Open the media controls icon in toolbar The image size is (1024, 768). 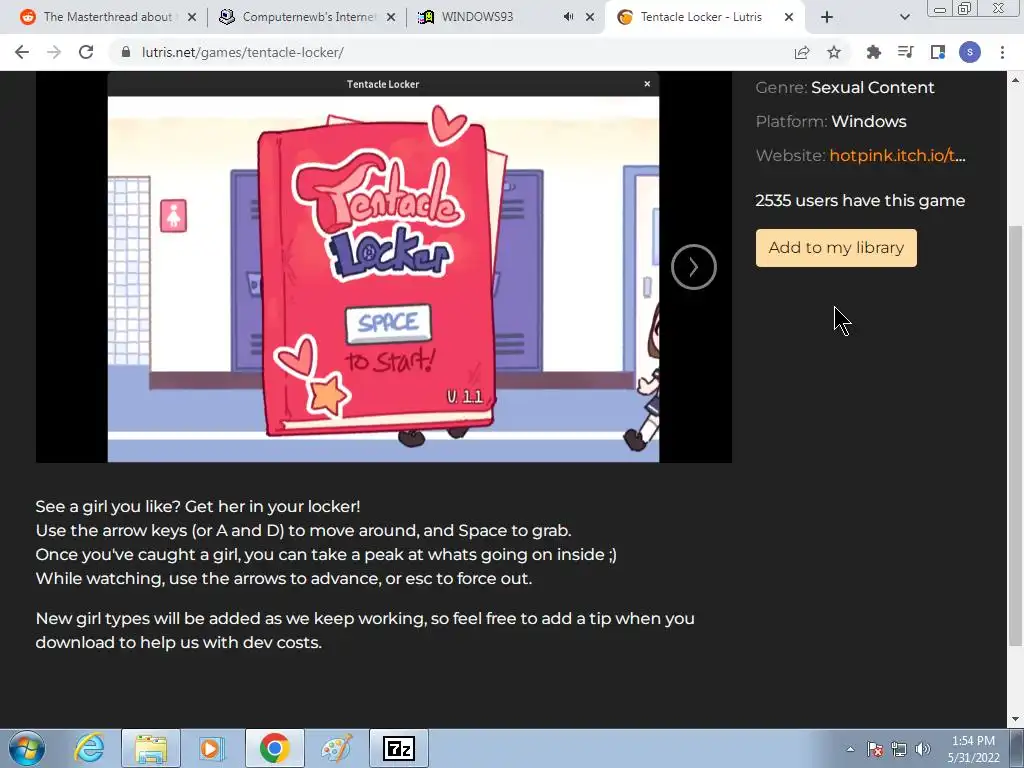pos(906,52)
